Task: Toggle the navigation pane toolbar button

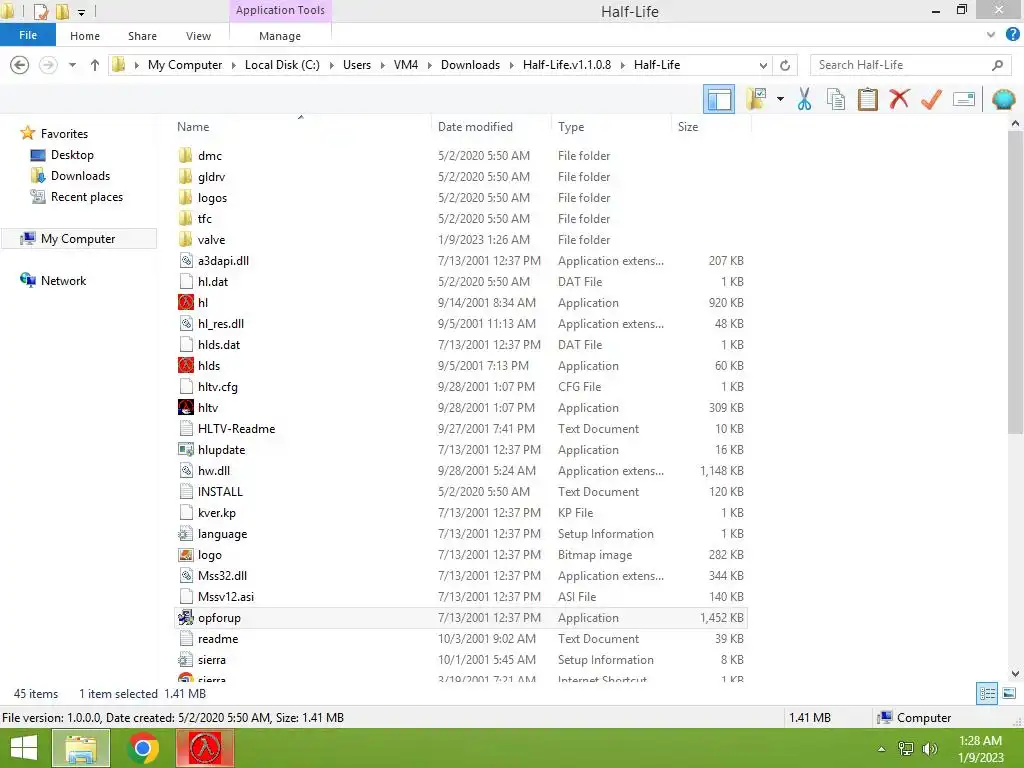Action: coord(718,99)
